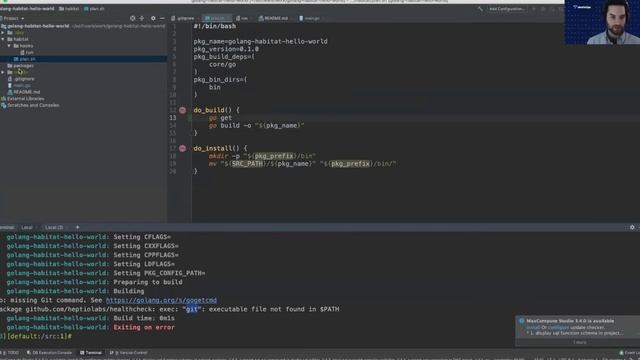This screenshot has height=360, width=640.
Task: Open the golang.org gogetcmd link in terminal
Action: [x=161, y=300]
